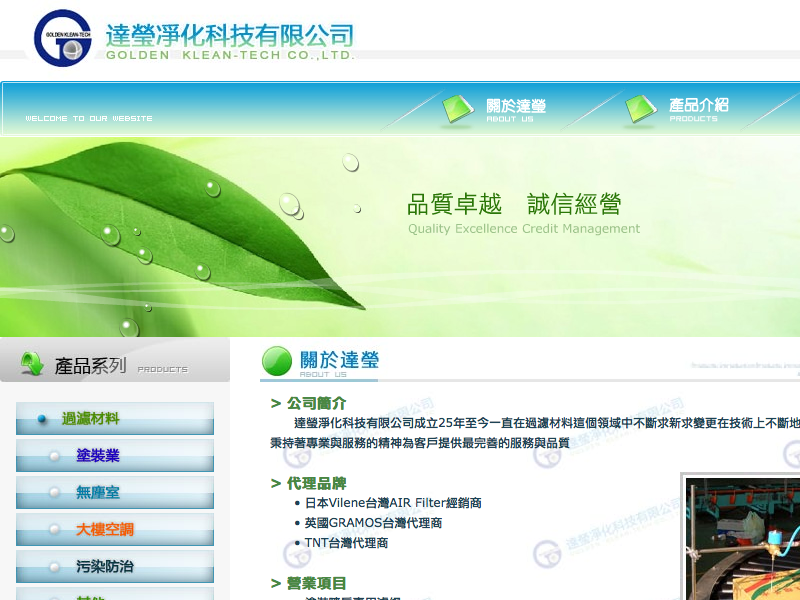Click the green arrow icon in 產品系列 header
The width and height of the screenshot is (800, 600).
click(31, 363)
